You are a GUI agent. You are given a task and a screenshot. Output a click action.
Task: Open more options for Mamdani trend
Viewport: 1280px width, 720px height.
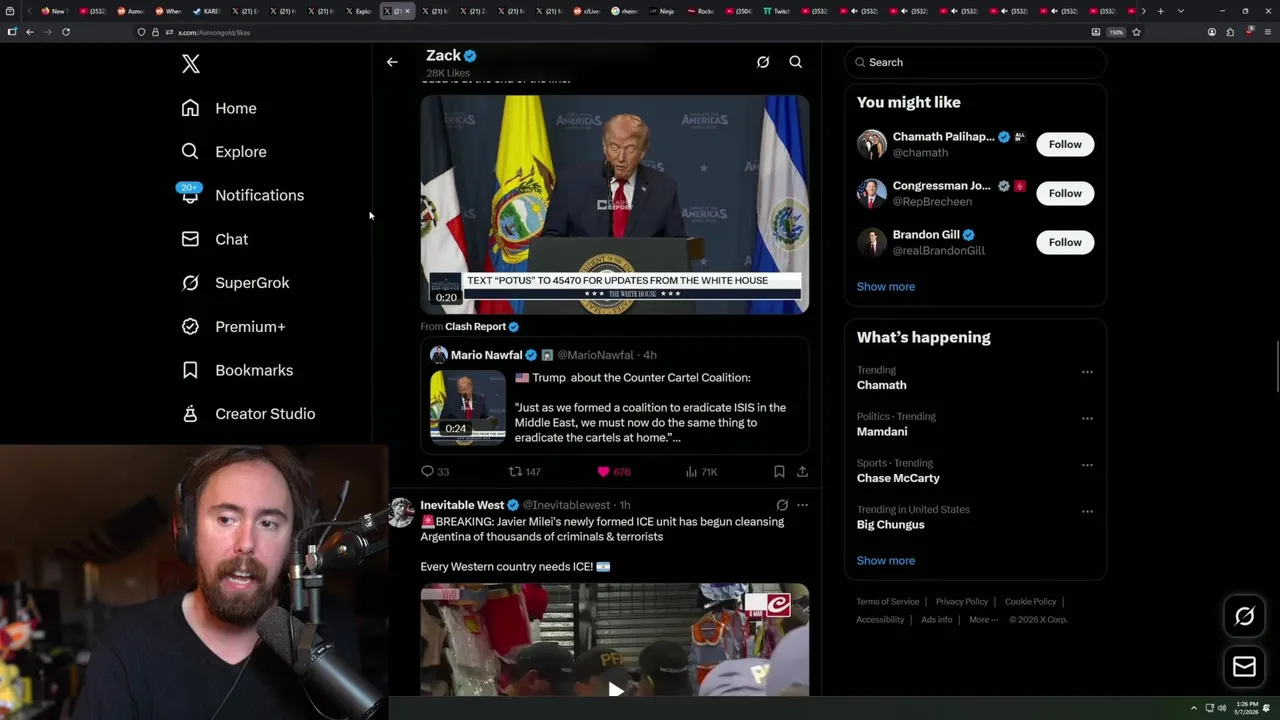tap(1087, 418)
